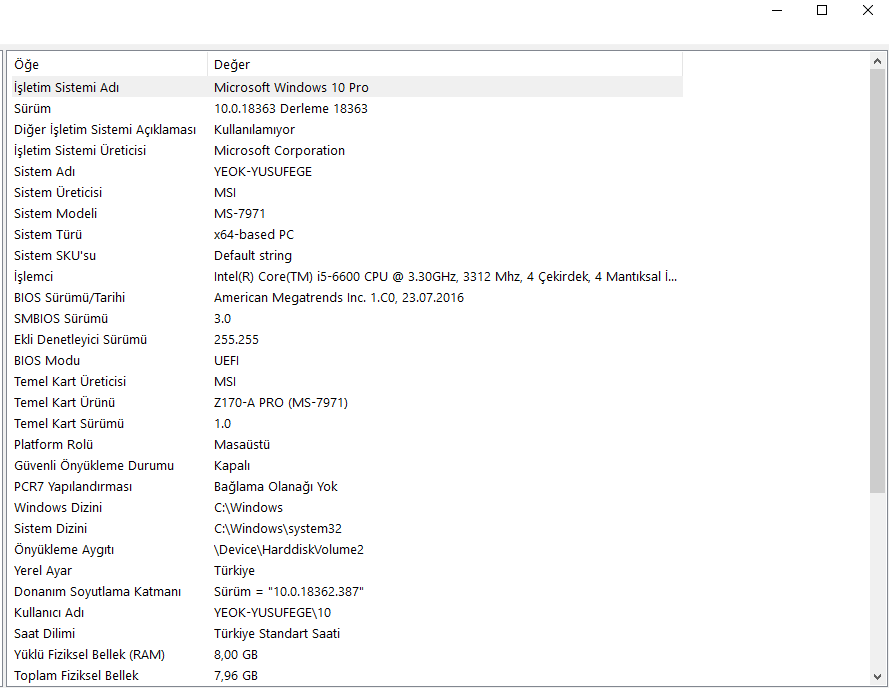The image size is (889, 688).
Task: Select Yüklü Fiziksel Bellek (RAM) row
Action: coord(348,654)
